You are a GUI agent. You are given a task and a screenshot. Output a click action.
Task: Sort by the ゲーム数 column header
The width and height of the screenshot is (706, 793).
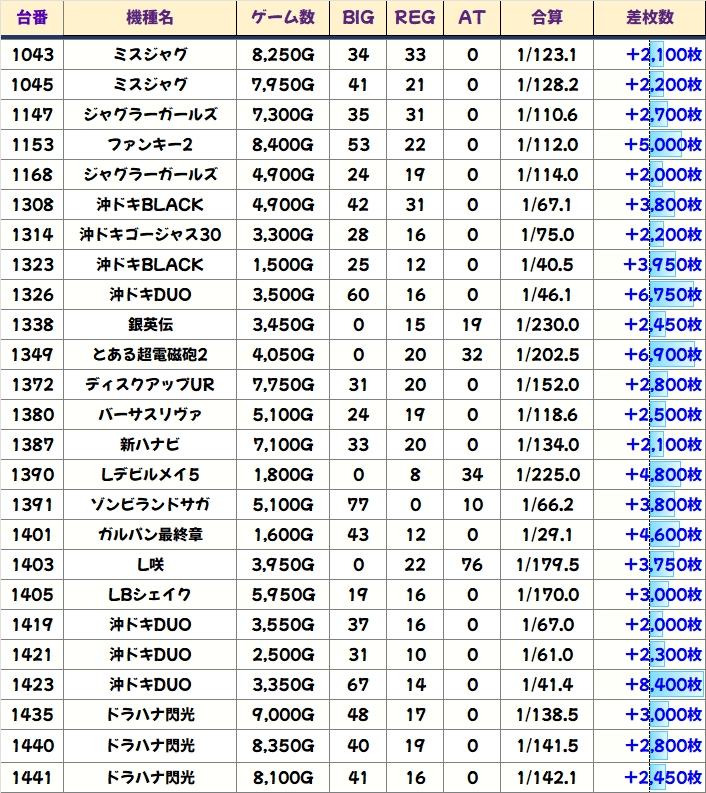pyautogui.click(x=283, y=18)
